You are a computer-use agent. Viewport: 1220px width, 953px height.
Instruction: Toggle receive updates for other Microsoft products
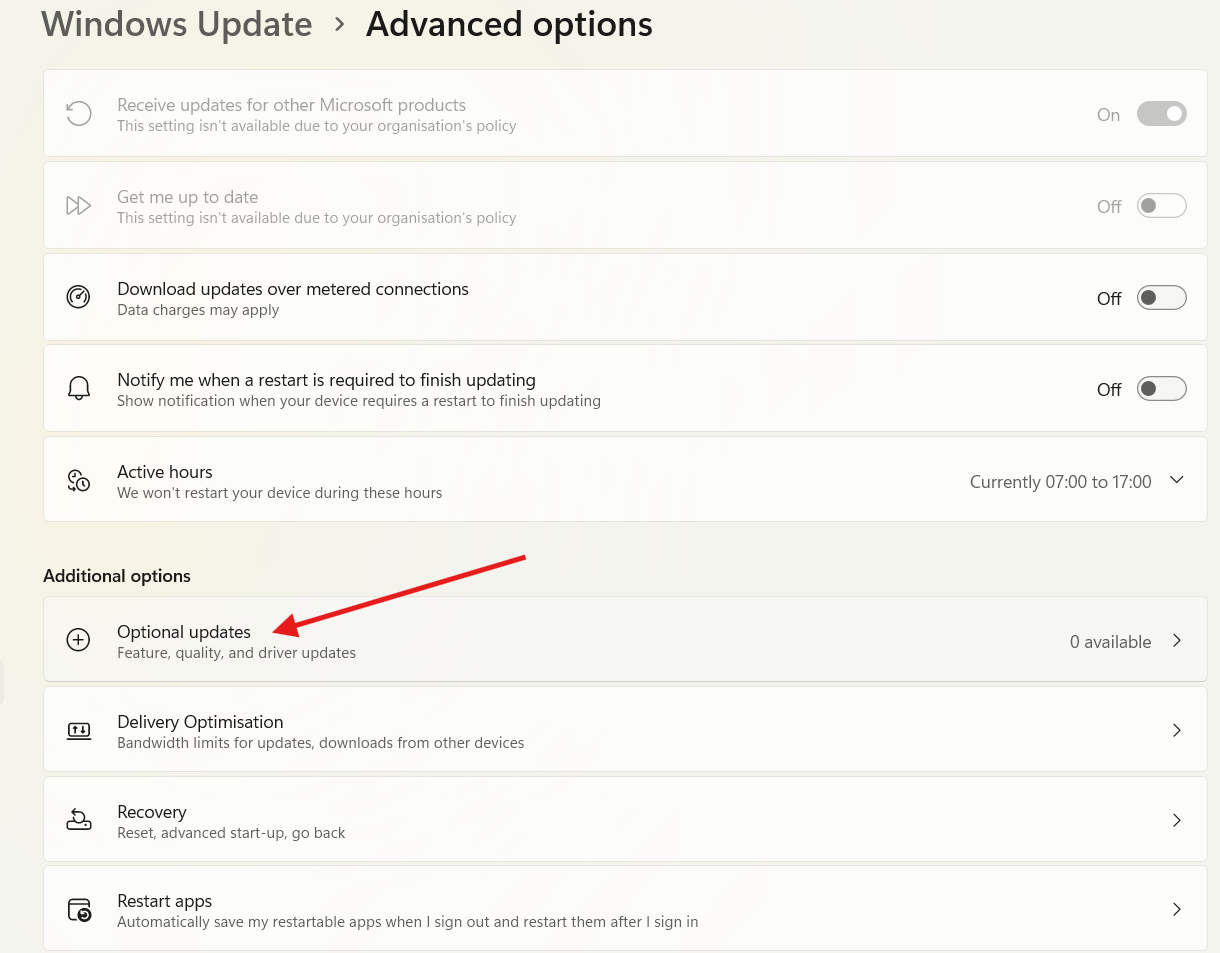coord(1161,114)
